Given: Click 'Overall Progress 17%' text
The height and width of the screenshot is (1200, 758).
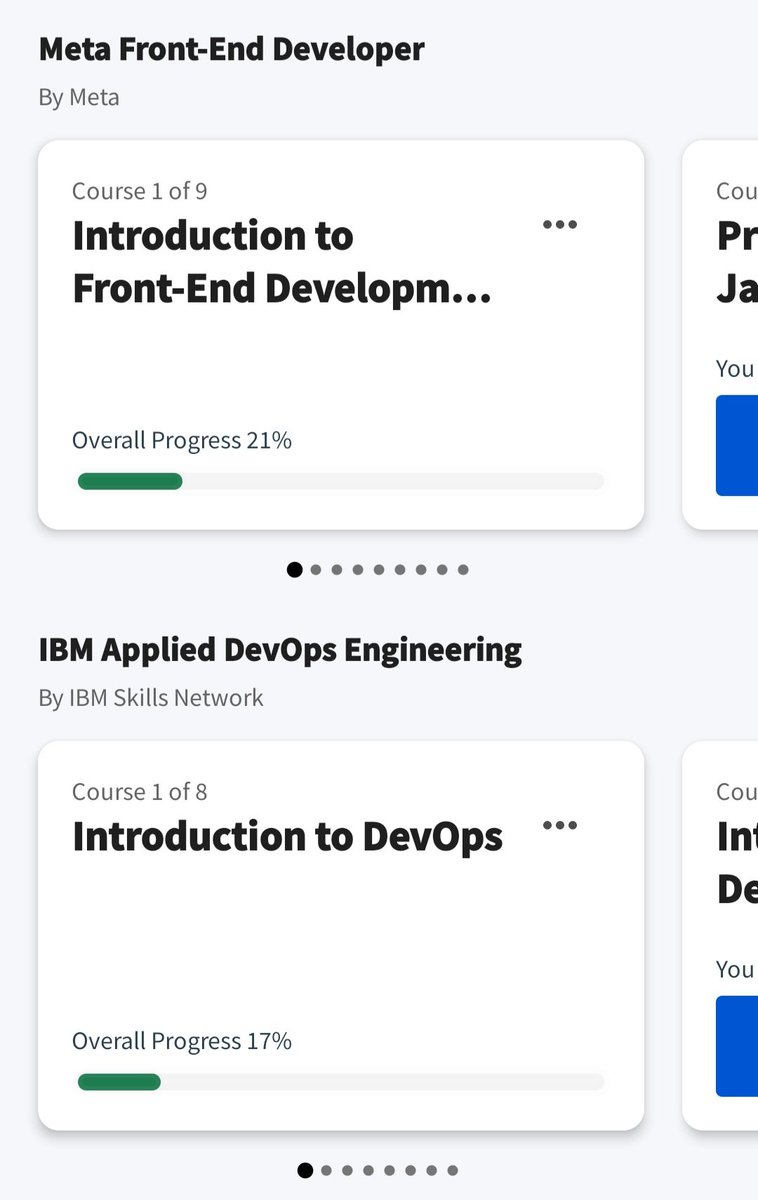Looking at the screenshot, I should pyautogui.click(x=182, y=1042).
